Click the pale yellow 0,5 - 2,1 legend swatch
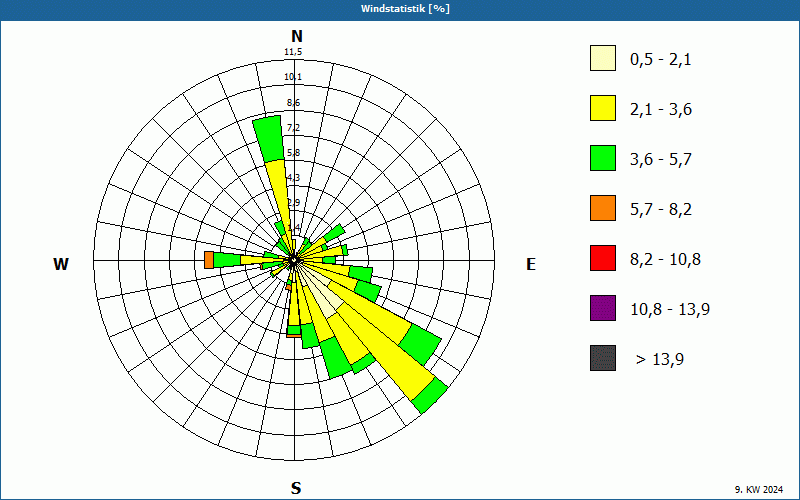This screenshot has height=500, width=800. pyautogui.click(x=603, y=58)
